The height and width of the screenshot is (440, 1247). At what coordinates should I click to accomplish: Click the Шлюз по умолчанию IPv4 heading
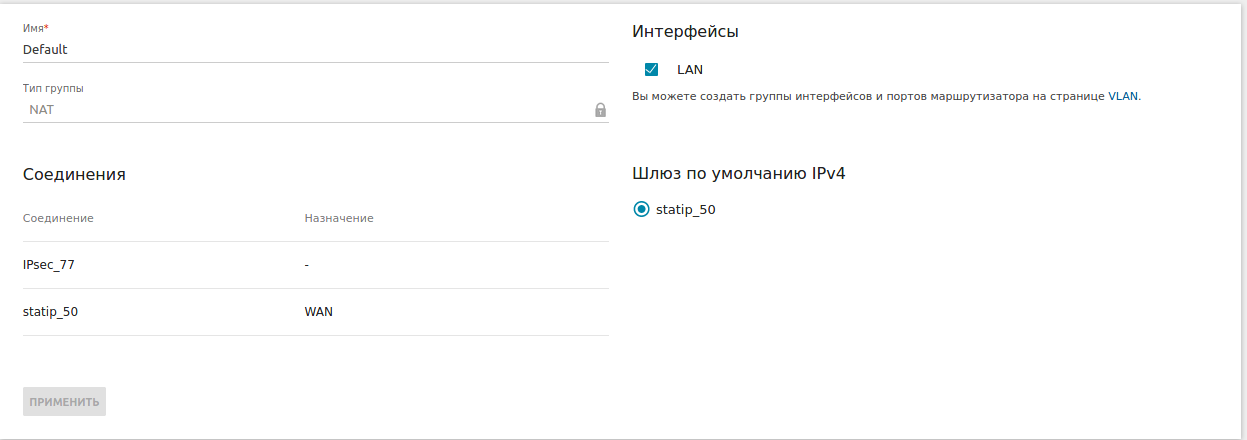tap(739, 174)
